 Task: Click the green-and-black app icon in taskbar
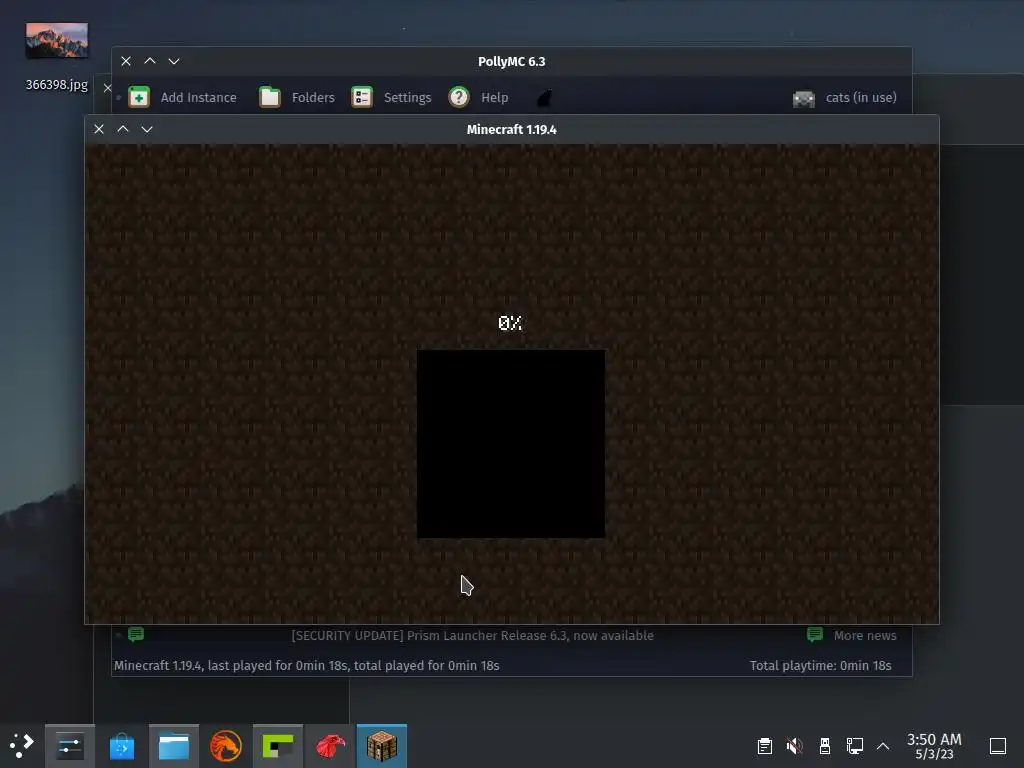[x=278, y=746]
